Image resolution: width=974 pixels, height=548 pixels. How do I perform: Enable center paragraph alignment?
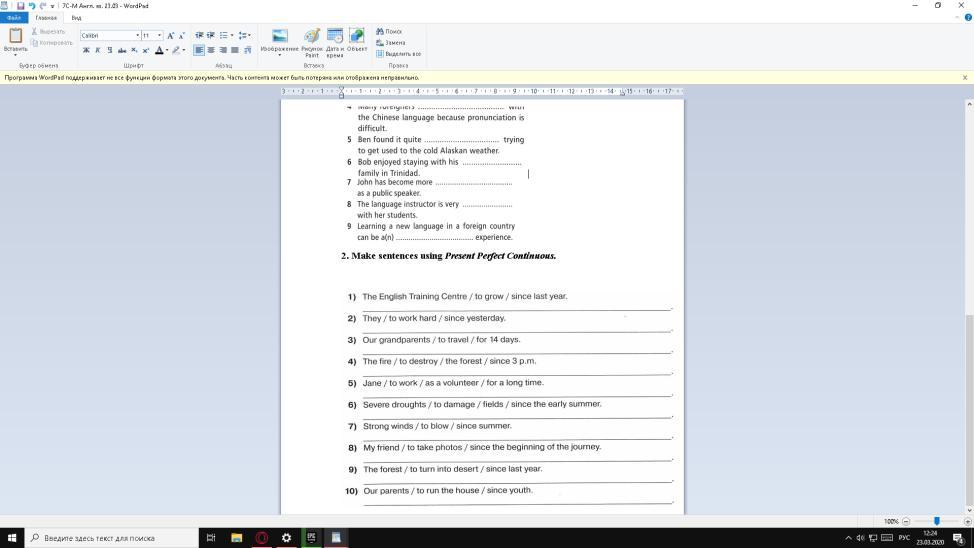coord(211,50)
